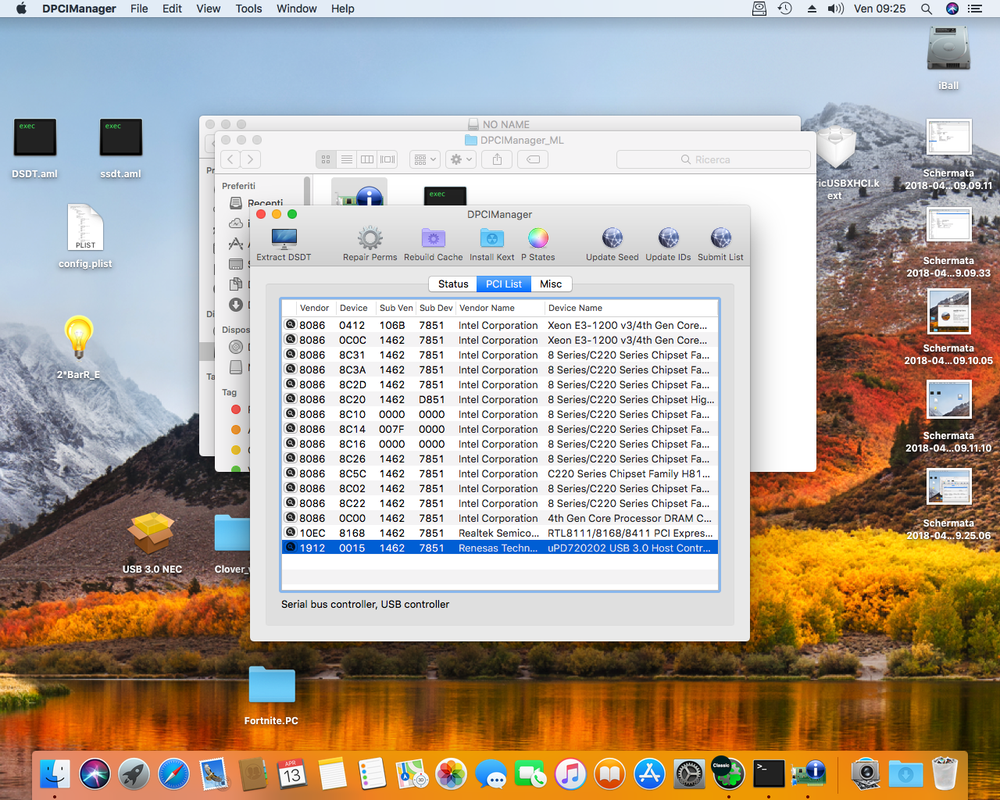
Task: Select ssdt.aml desktop file
Action: 121,148
